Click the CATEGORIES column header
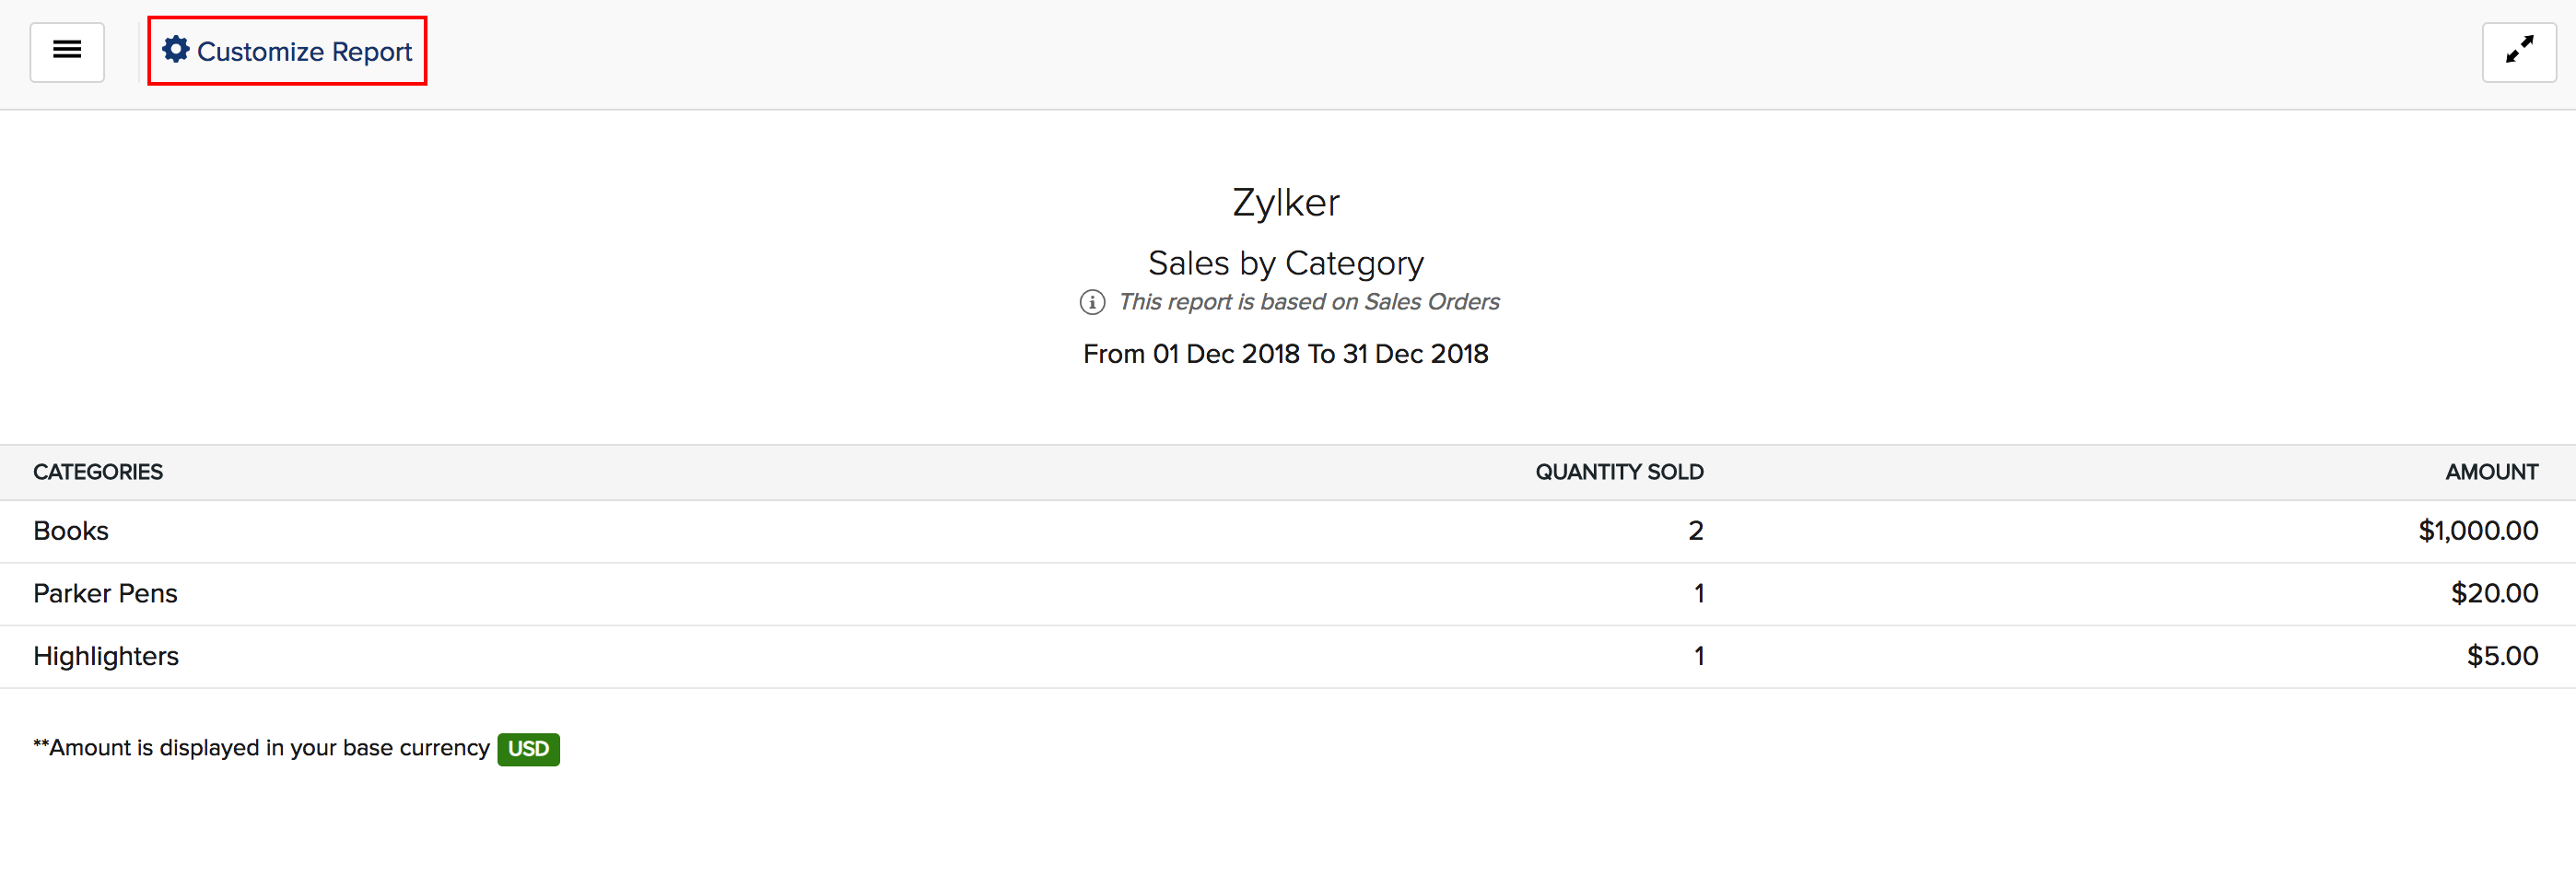Screen dimensions: 2576x888 coord(98,472)
